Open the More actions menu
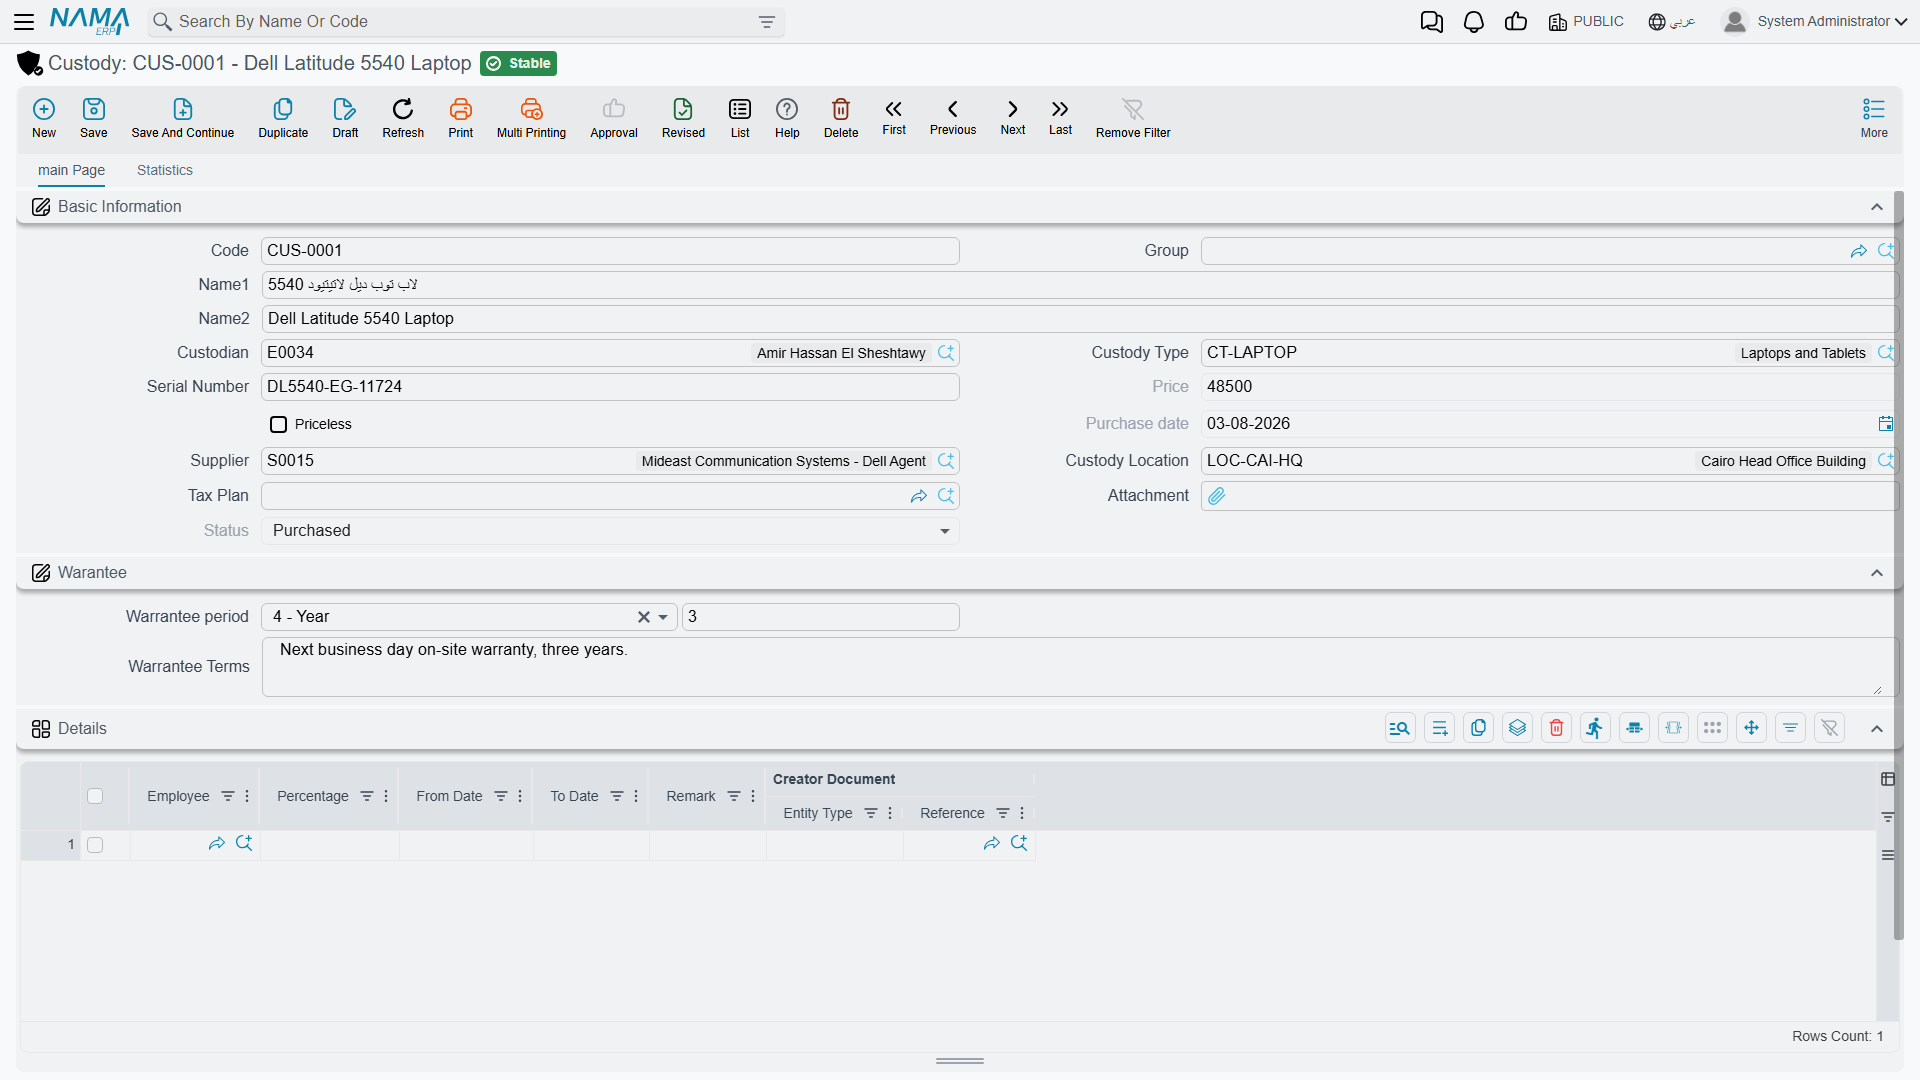 [x=1874, y=118]
